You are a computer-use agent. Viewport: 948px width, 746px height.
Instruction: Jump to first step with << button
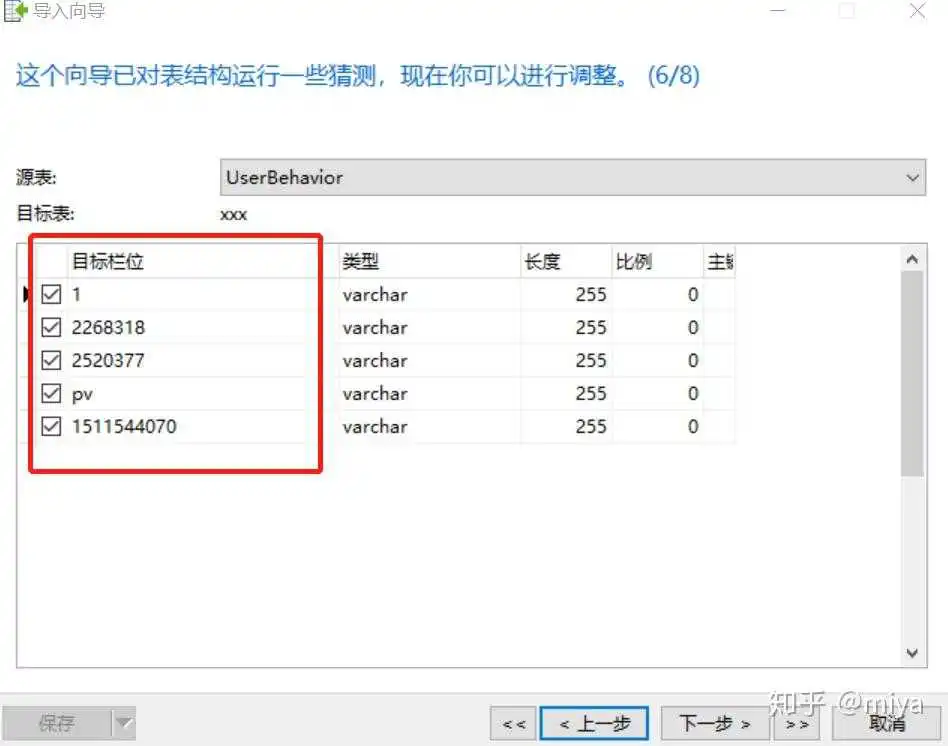(514, 723)
